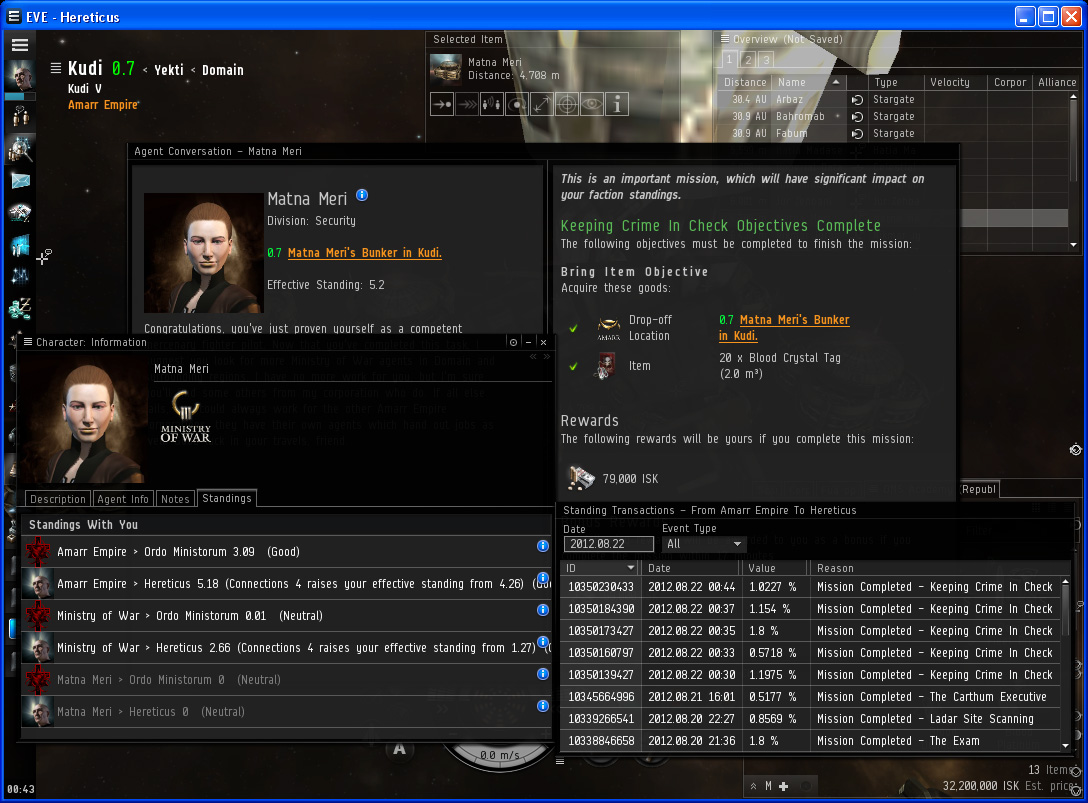Select the Fabum stargate row in Overview
1088x803 pixels.
coord(893,133)
